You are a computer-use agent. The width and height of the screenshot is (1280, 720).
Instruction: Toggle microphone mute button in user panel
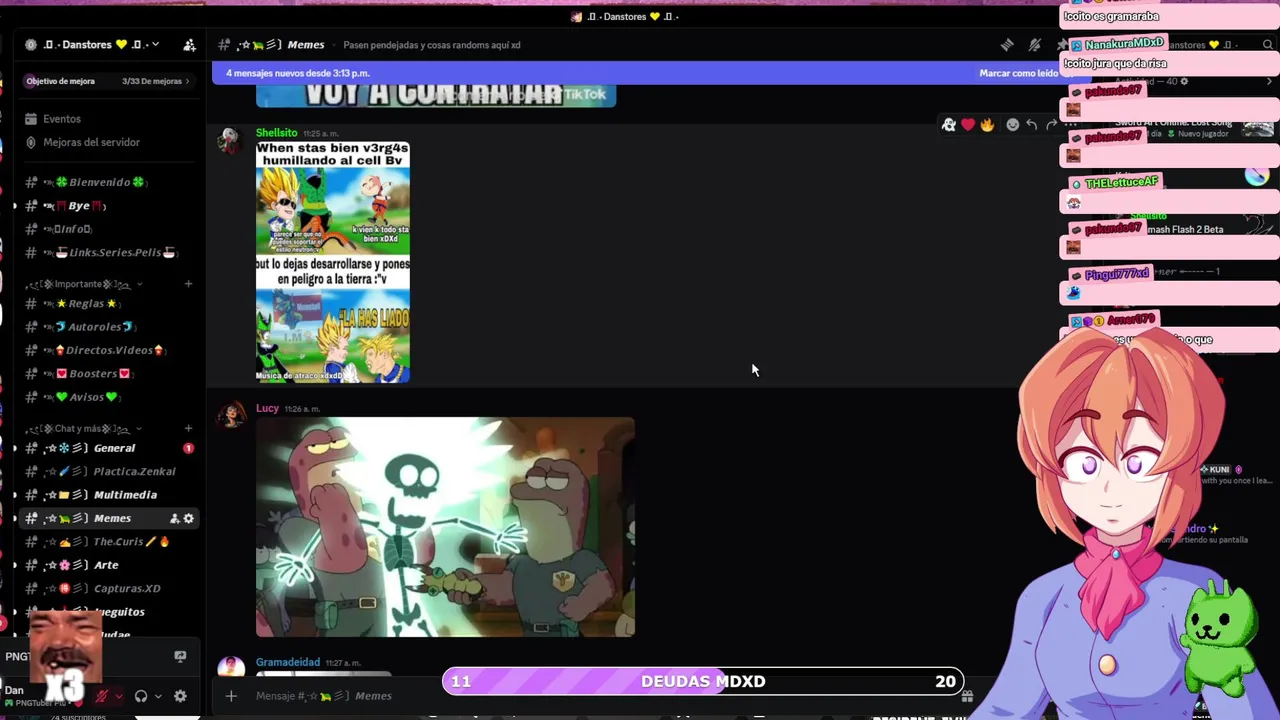point(102,696)
